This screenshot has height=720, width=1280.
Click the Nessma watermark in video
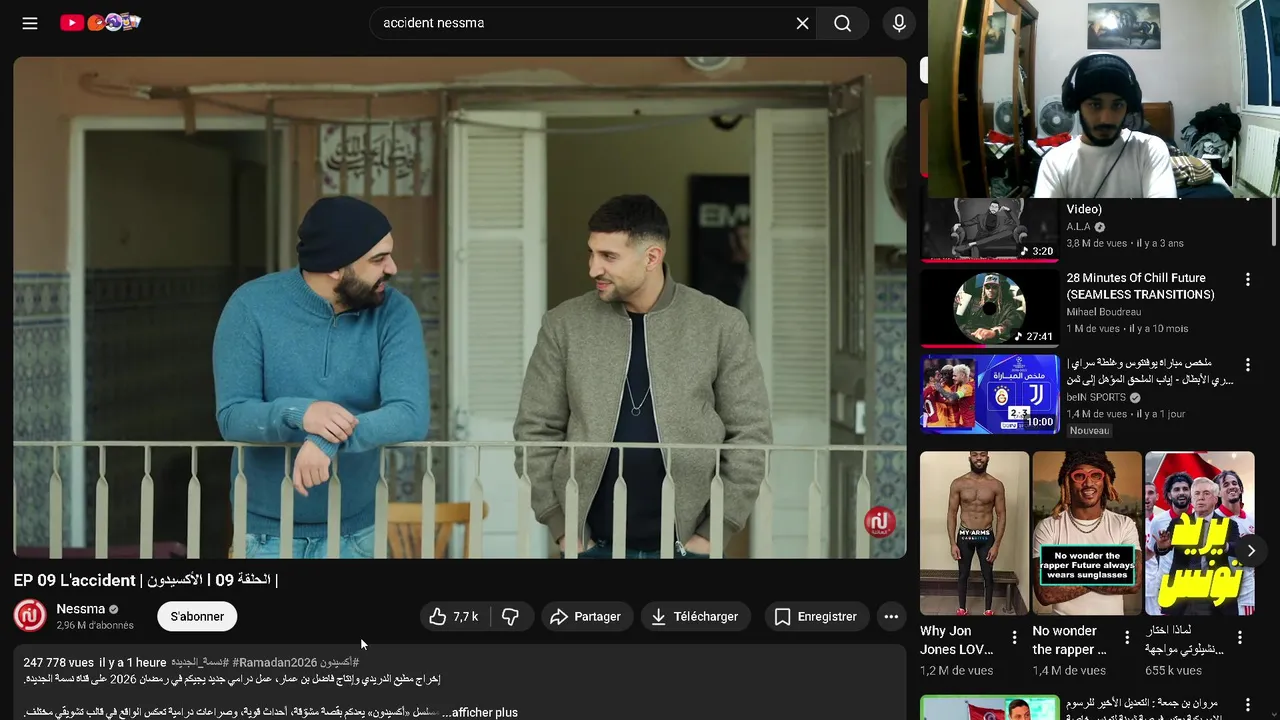pyautogui.click(x=880, y=522)
